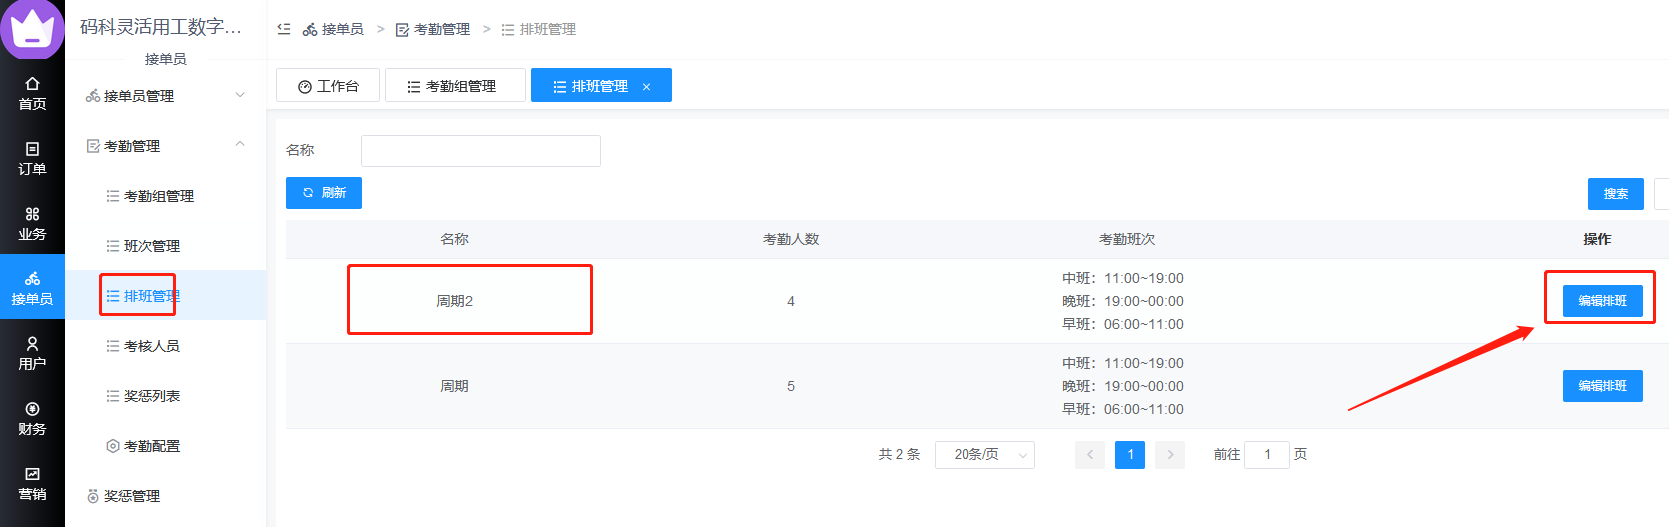Click the menu collapse icon in breadcrumb bar
Image resolution: width=1669 pixels, height=527 pixels.
[x=284, y=29]
